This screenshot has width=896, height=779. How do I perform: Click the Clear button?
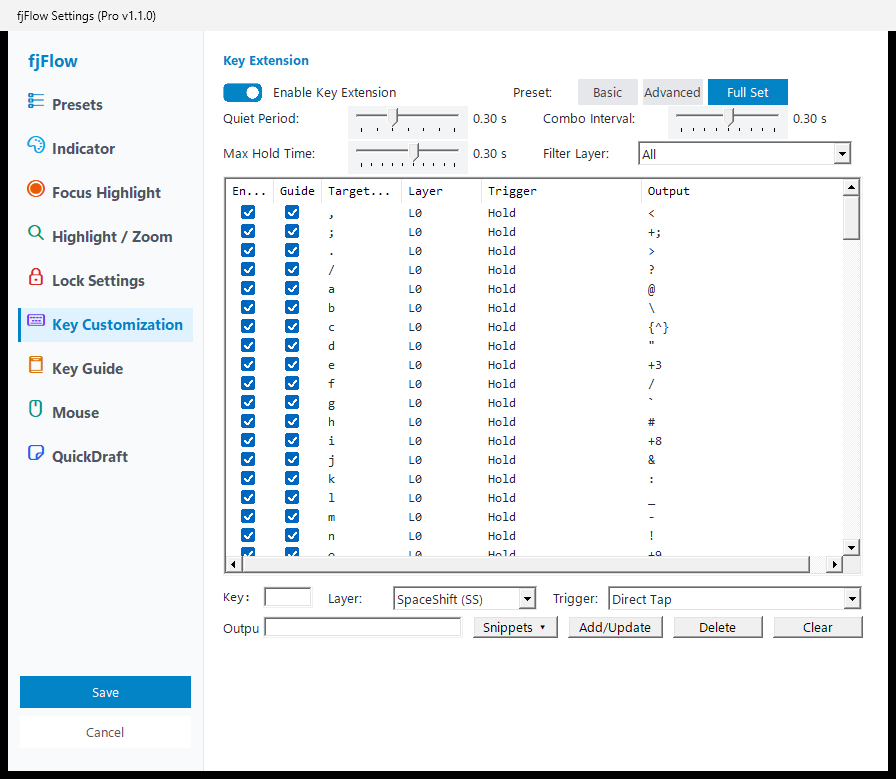coord(817,628)
